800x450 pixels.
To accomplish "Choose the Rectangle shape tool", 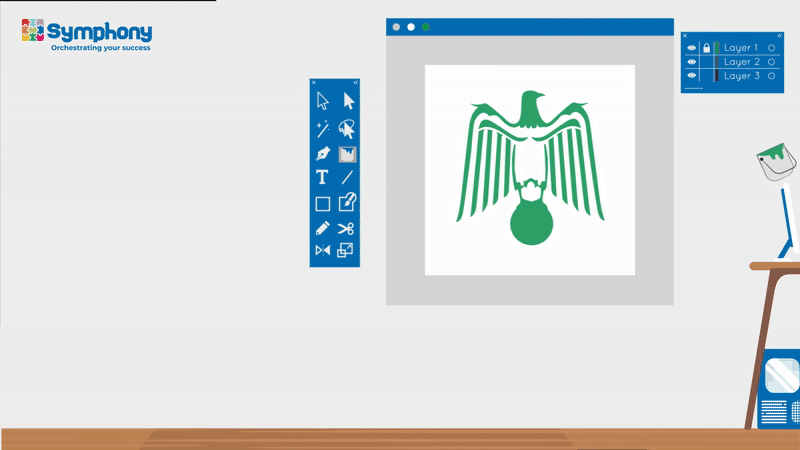I will (x=322, y=204).
